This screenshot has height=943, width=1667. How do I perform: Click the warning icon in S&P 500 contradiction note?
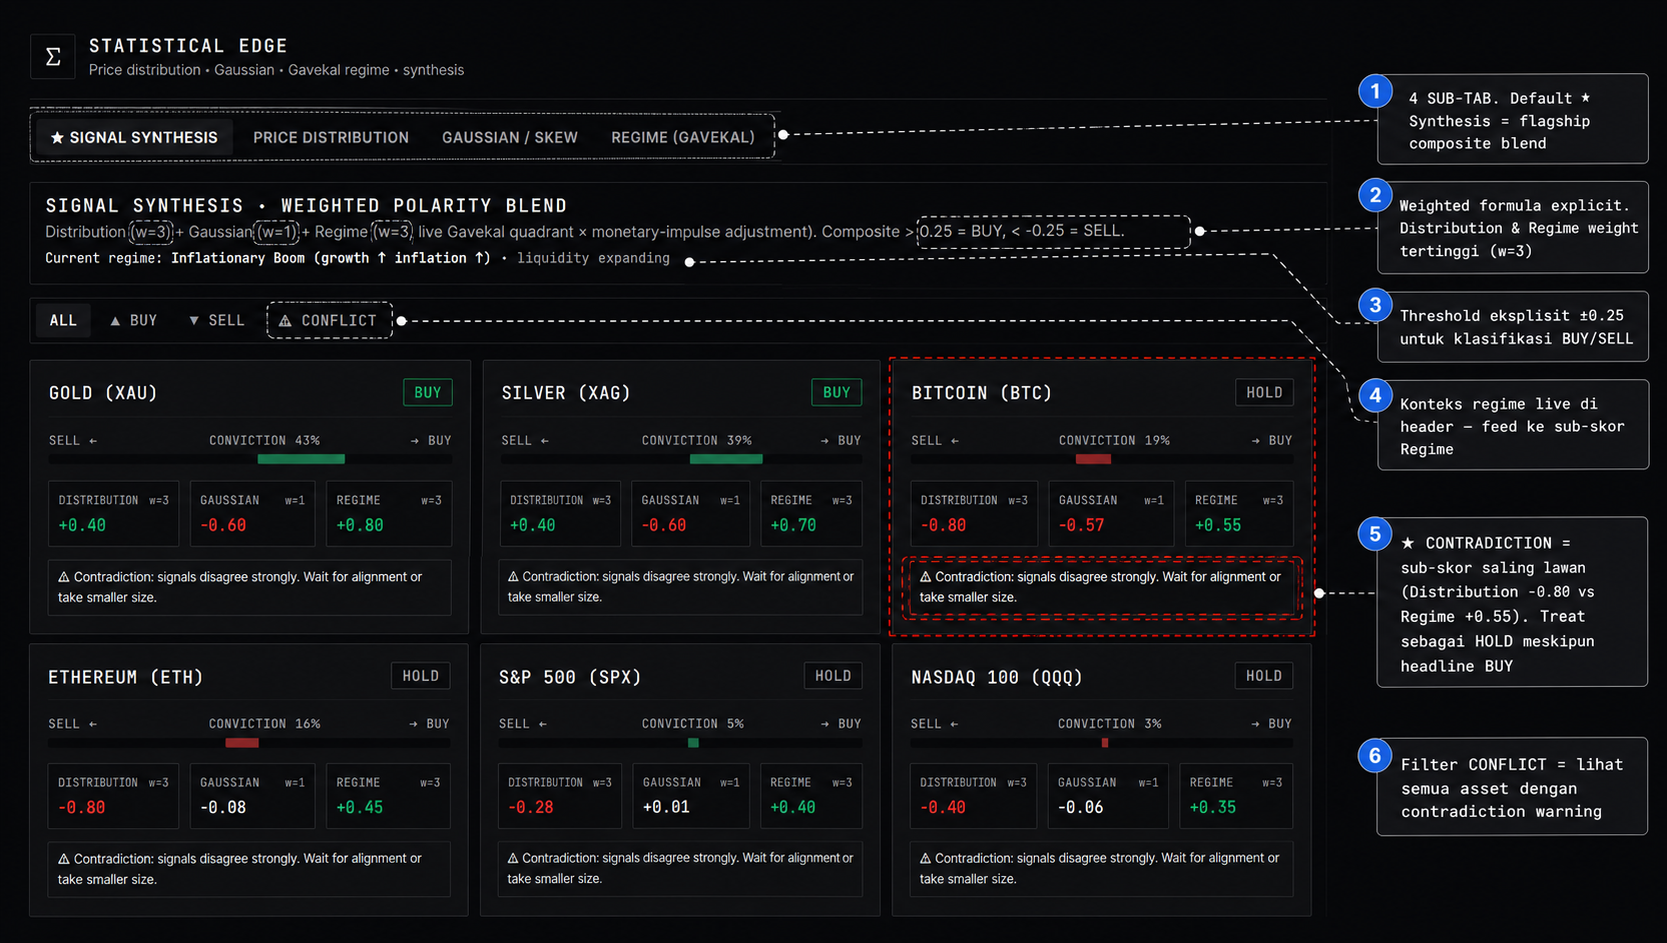513,858
